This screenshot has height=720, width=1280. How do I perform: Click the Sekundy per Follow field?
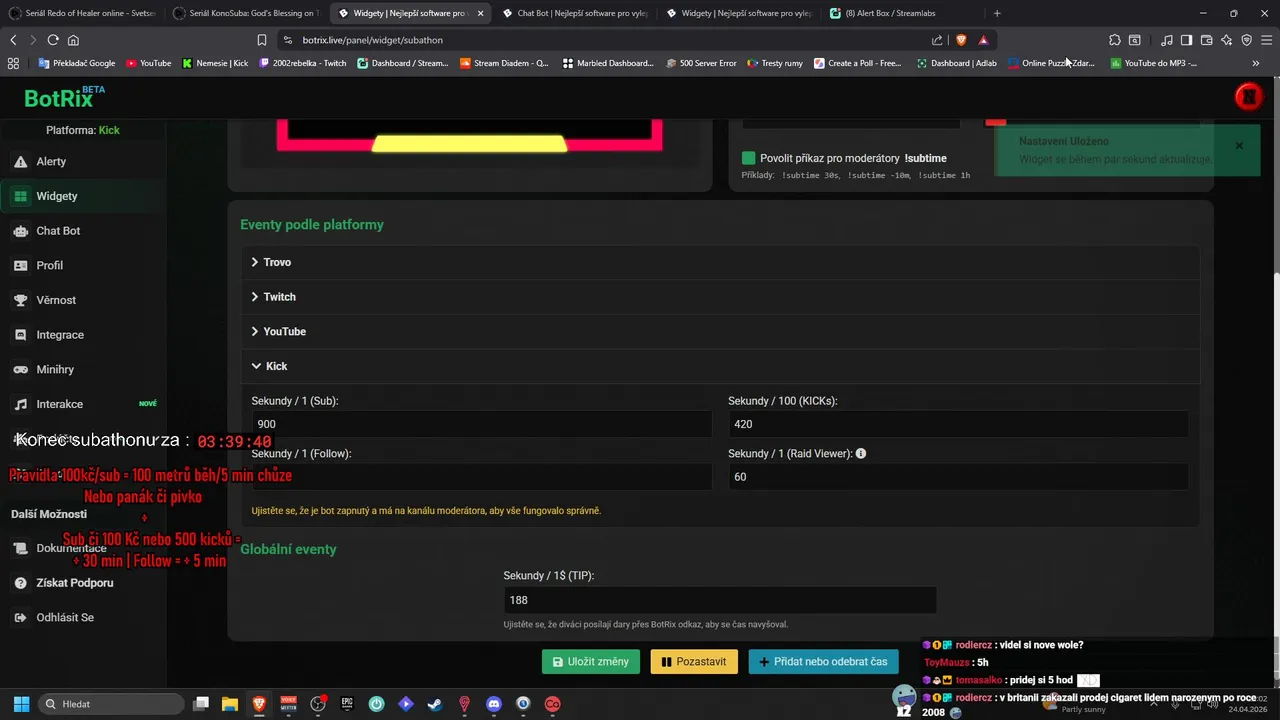[481, 477]
